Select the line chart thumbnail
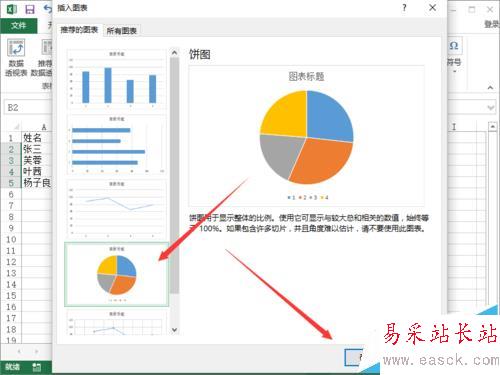The width and height of the screenshot is (500, 375). coord(117,209)
